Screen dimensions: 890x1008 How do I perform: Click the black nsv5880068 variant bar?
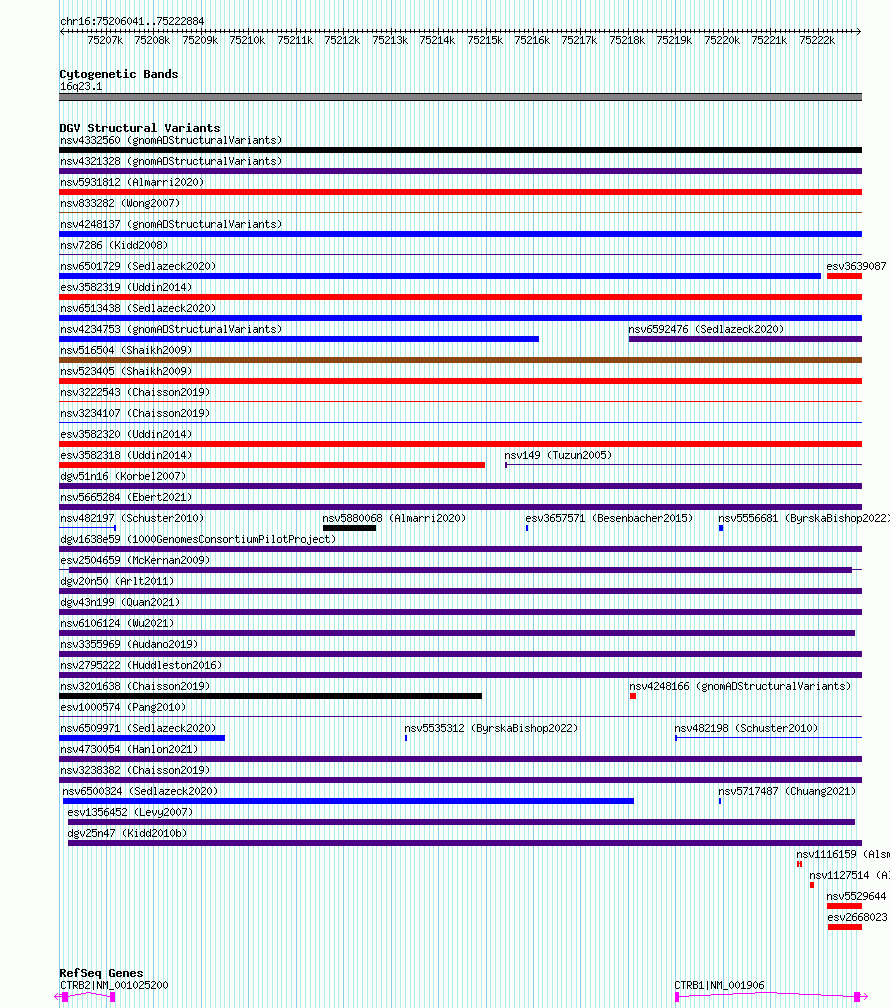point(349,528)
